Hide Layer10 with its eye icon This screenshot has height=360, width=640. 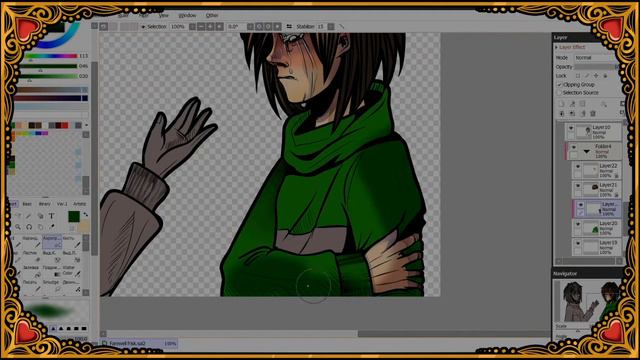point(571,128)
